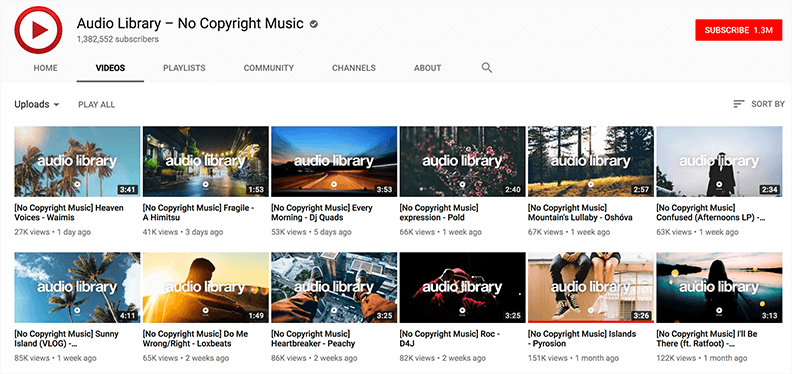Viewport: 792px width, 374px height.
Task: Click the 41K views • 3 days ago text
Action: pyautogui.click(x=183, y=232)
